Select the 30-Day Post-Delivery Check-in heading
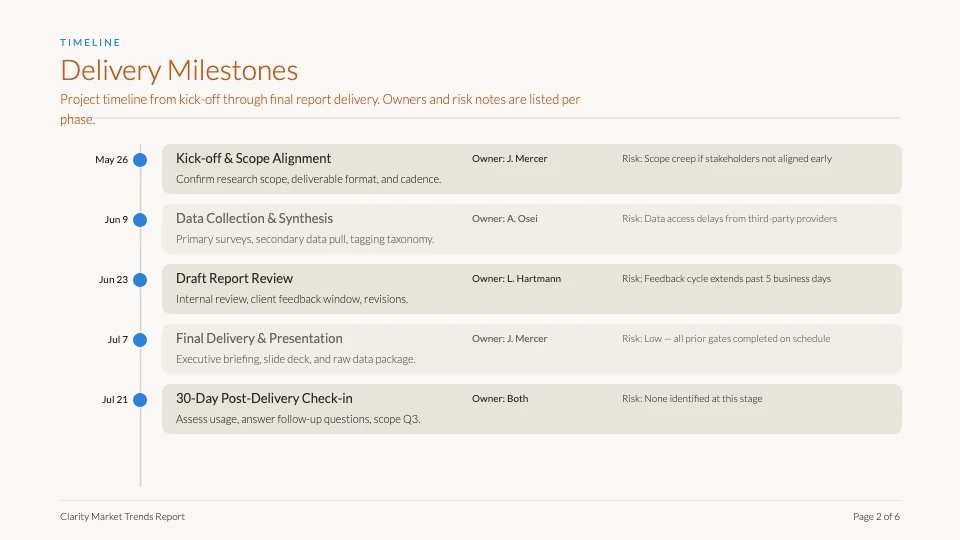 (264, 399)
